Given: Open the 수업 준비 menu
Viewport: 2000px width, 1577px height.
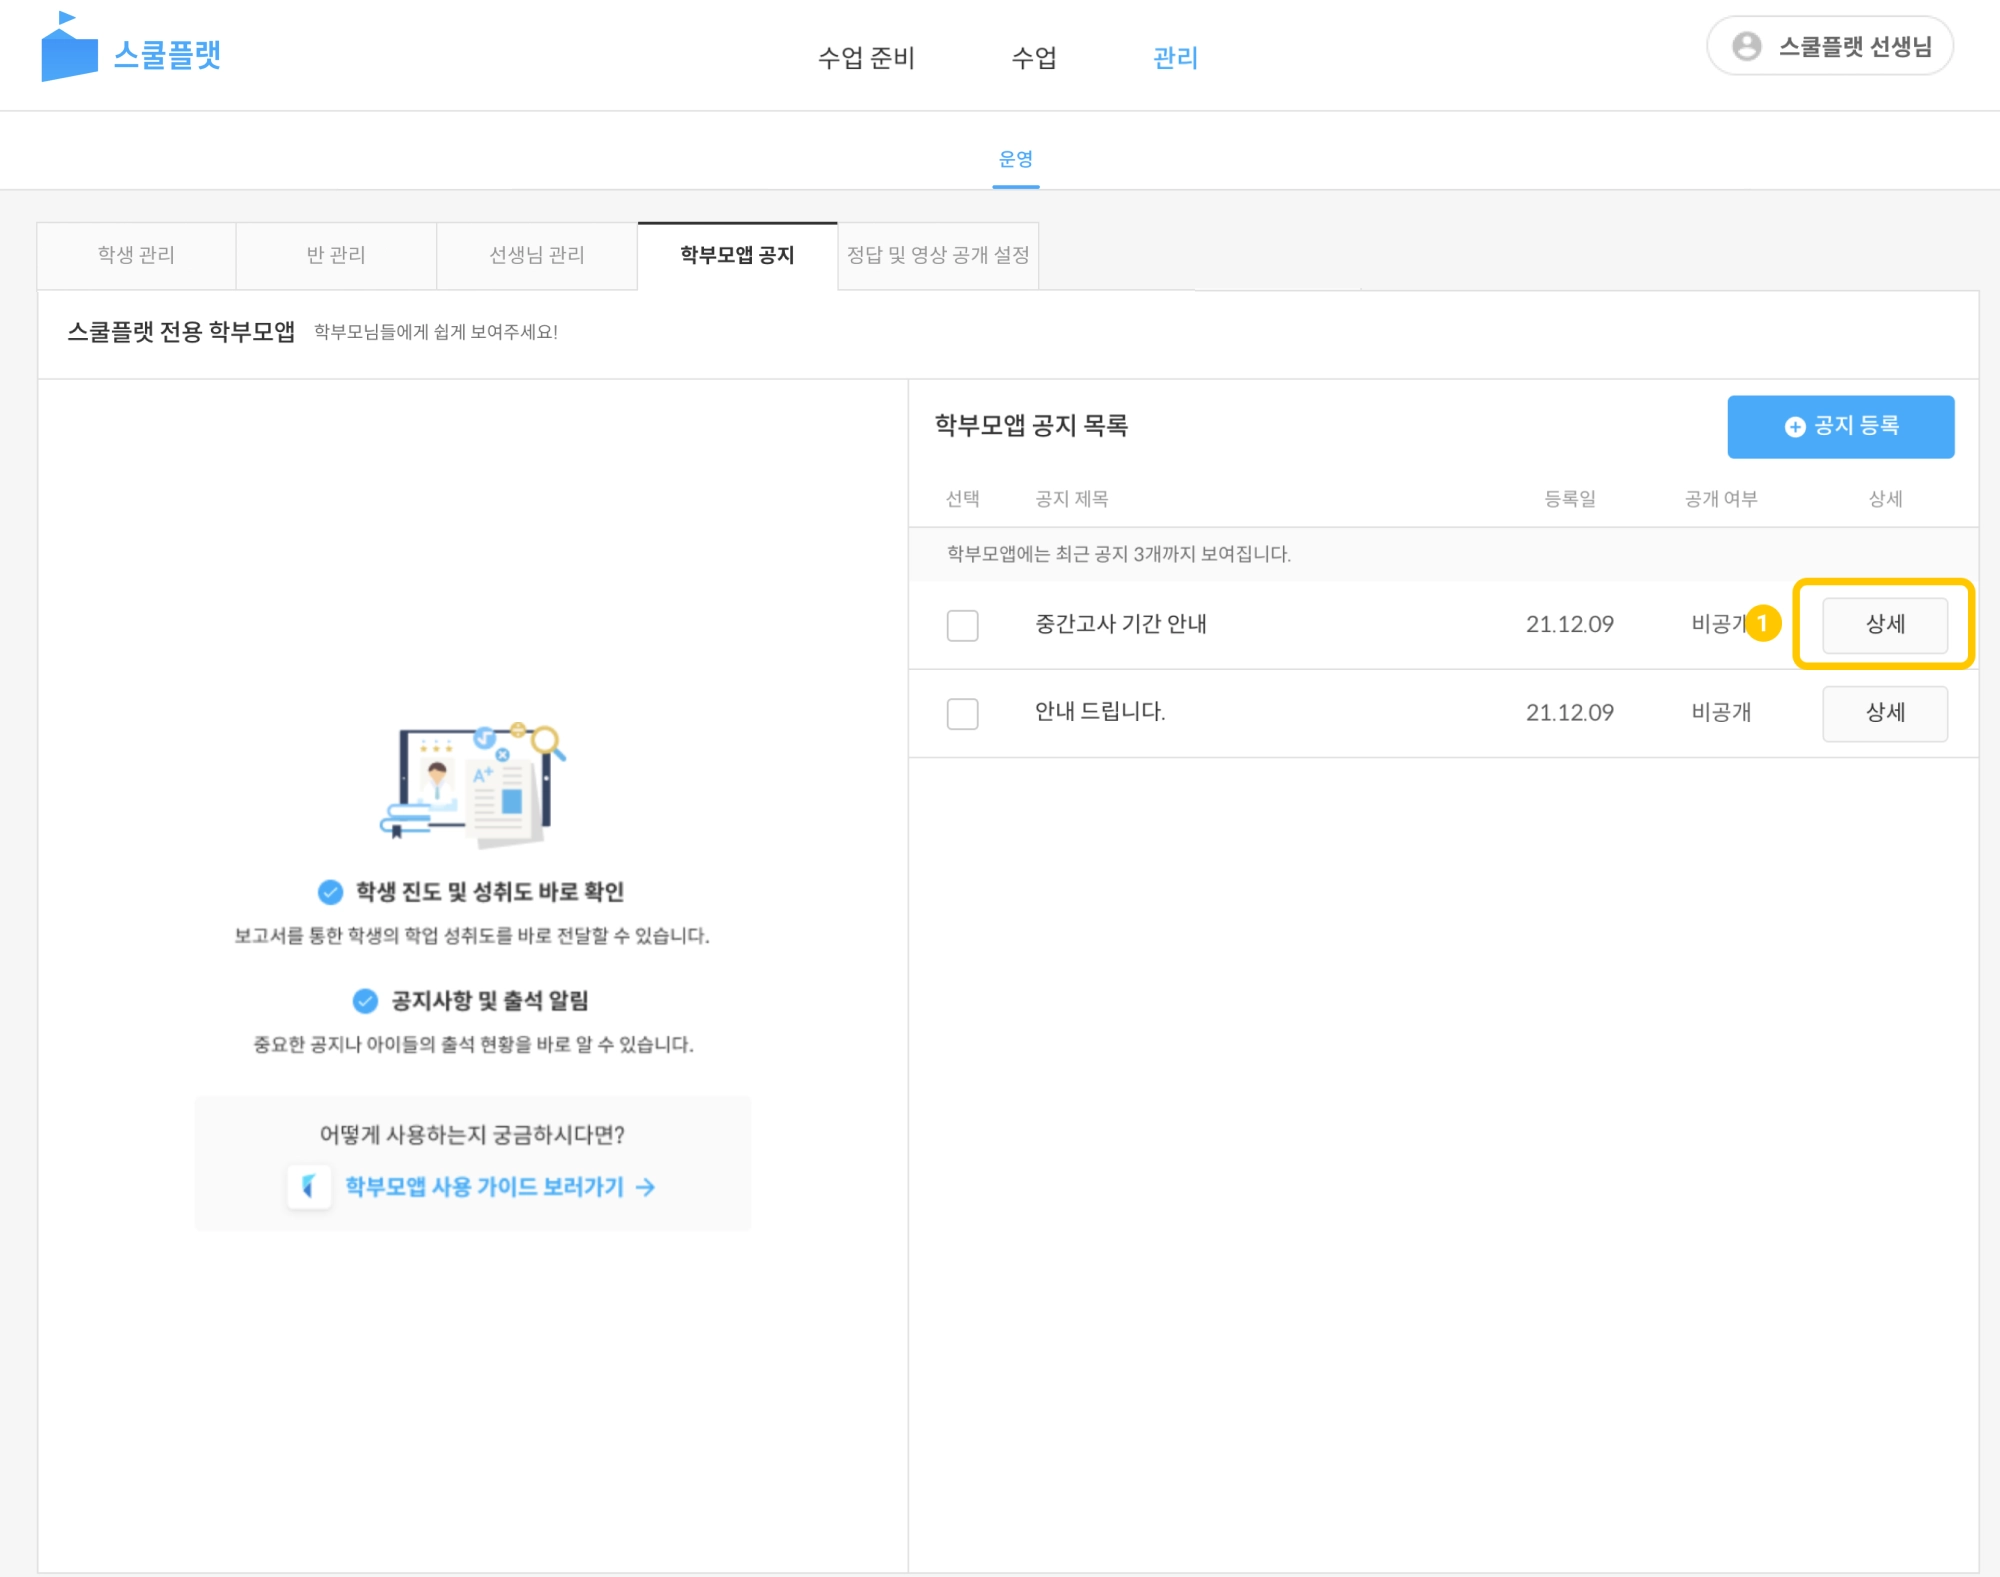Looking at the screenshot, I should click(x=866, y=58).
